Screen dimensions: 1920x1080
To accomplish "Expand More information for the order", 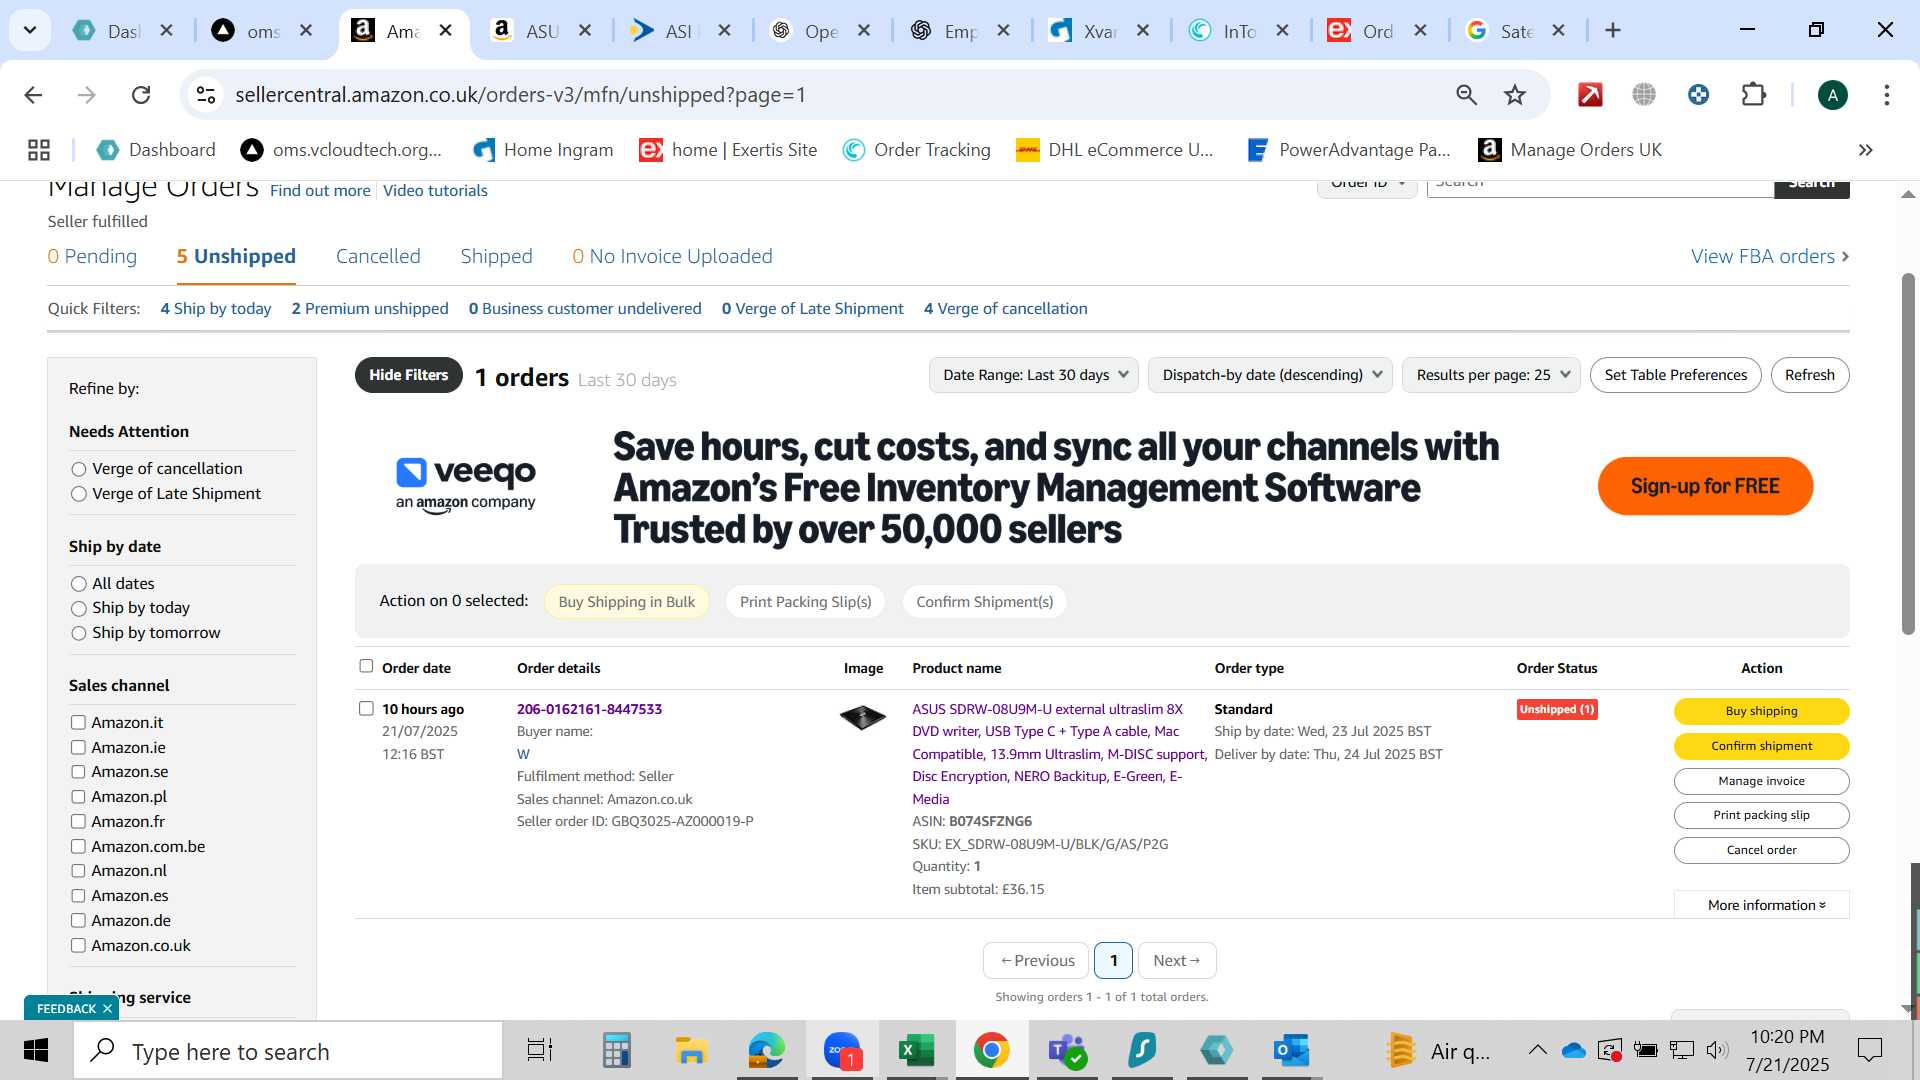I will click(x=1762, y=905).
